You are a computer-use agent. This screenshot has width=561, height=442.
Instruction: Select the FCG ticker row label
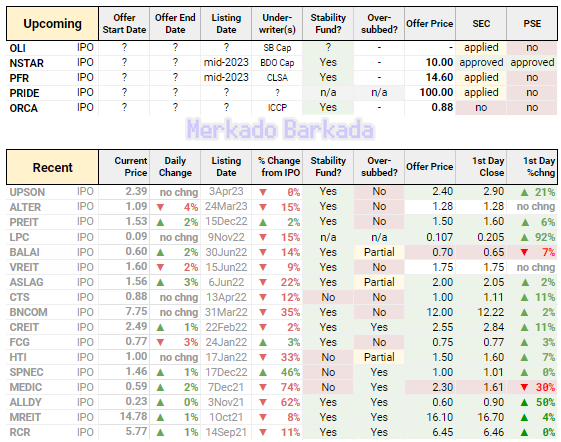pos(19,343)
